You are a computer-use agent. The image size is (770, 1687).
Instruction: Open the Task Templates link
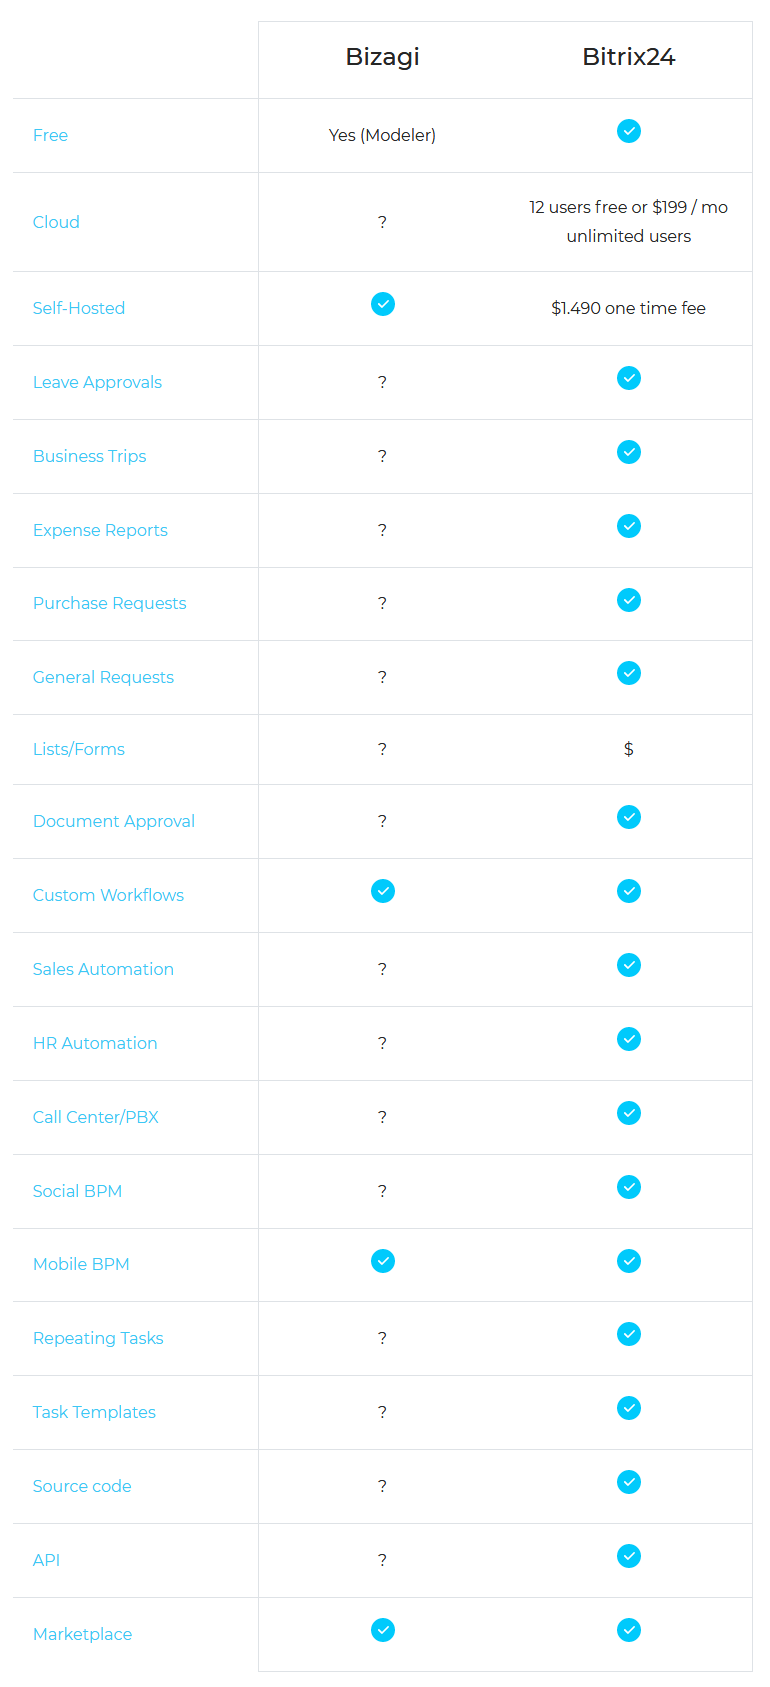point(94,1412)
